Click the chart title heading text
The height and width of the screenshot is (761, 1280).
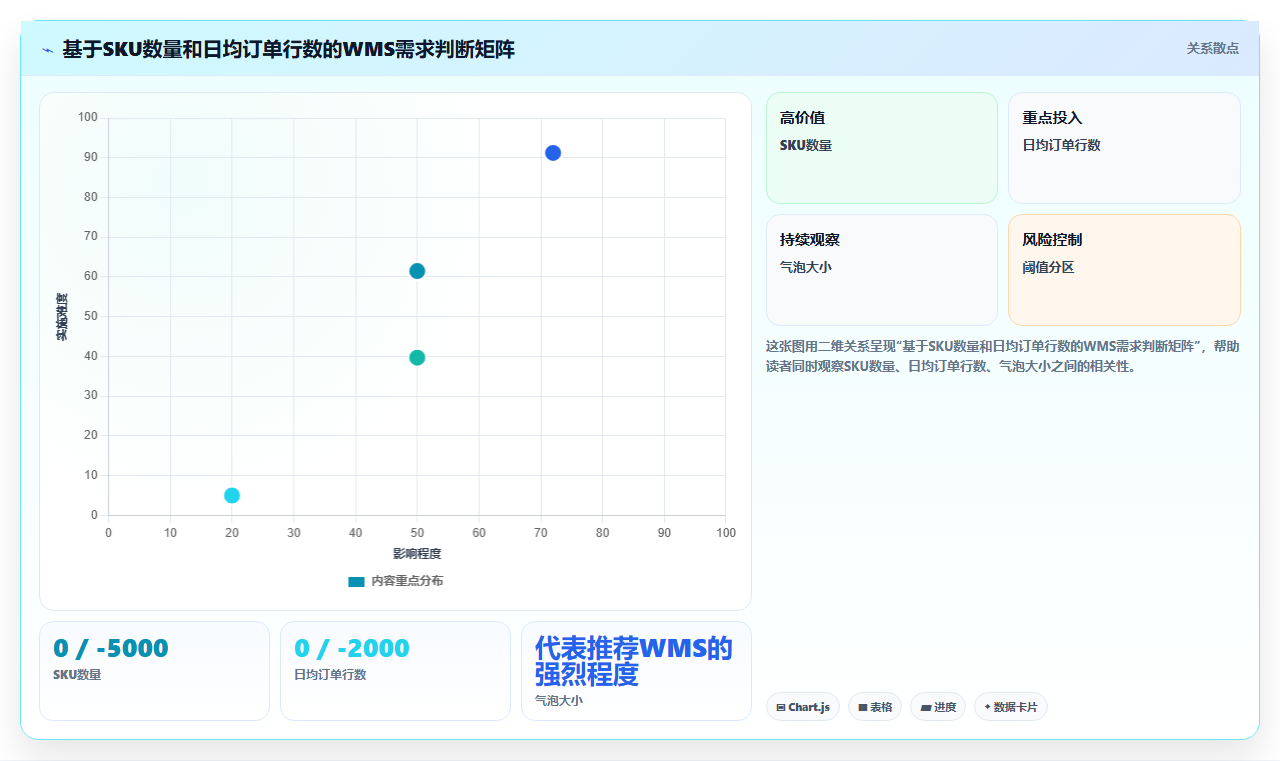pos(288,49)
